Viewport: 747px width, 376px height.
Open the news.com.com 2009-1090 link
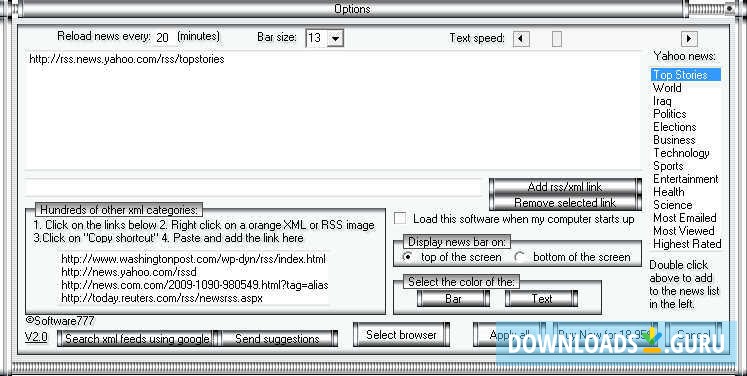(194, 285)
